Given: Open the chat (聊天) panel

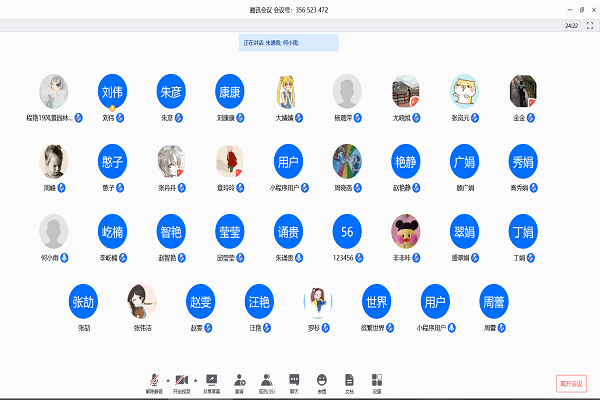Looking at the screenshot, I should [x=294, y=381].
